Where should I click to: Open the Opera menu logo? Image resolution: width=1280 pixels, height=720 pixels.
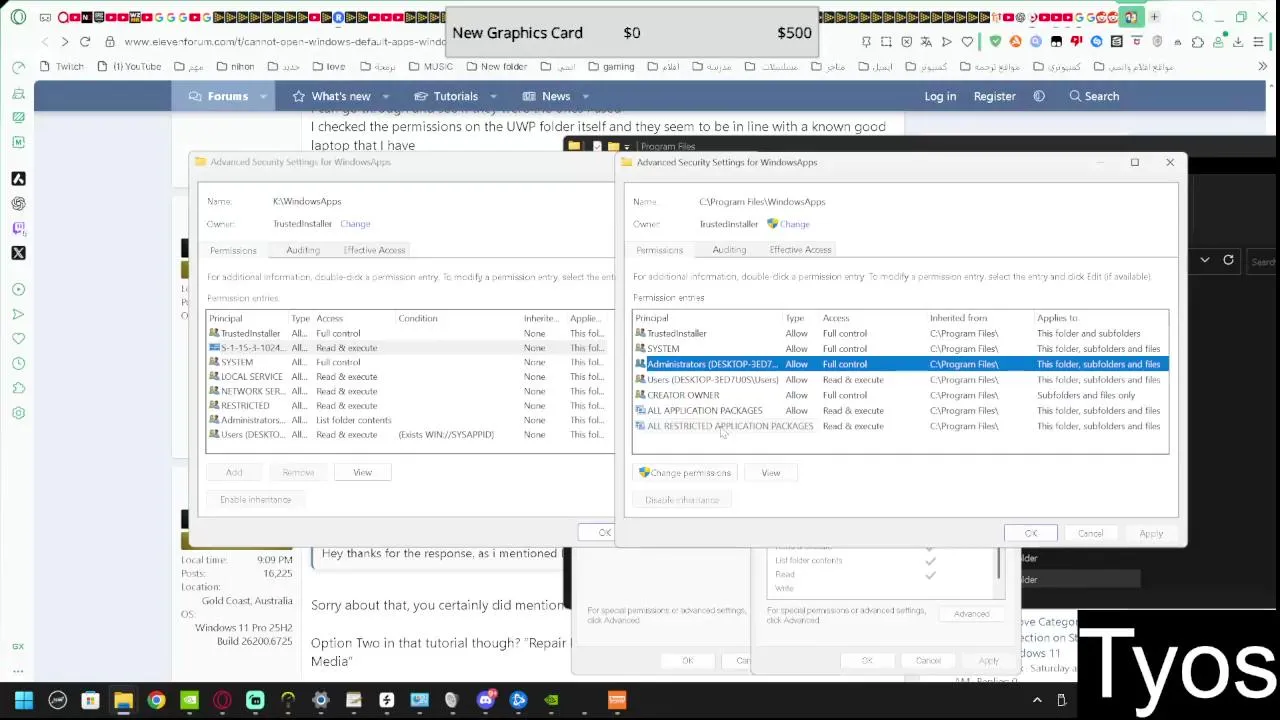pos(18,17)
